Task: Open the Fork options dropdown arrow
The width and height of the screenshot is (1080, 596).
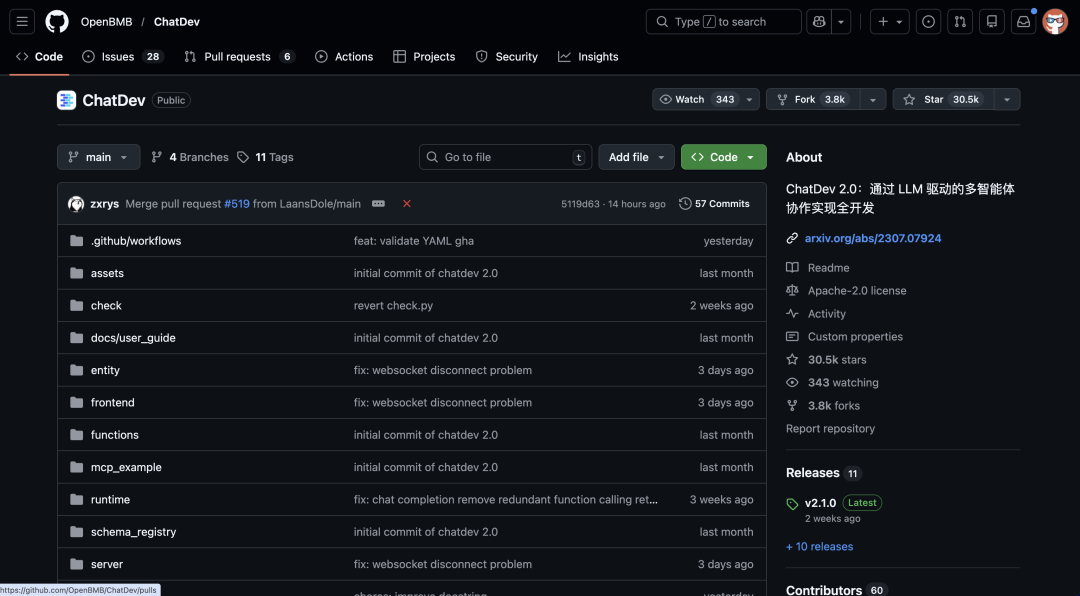Action: (873, 99)
